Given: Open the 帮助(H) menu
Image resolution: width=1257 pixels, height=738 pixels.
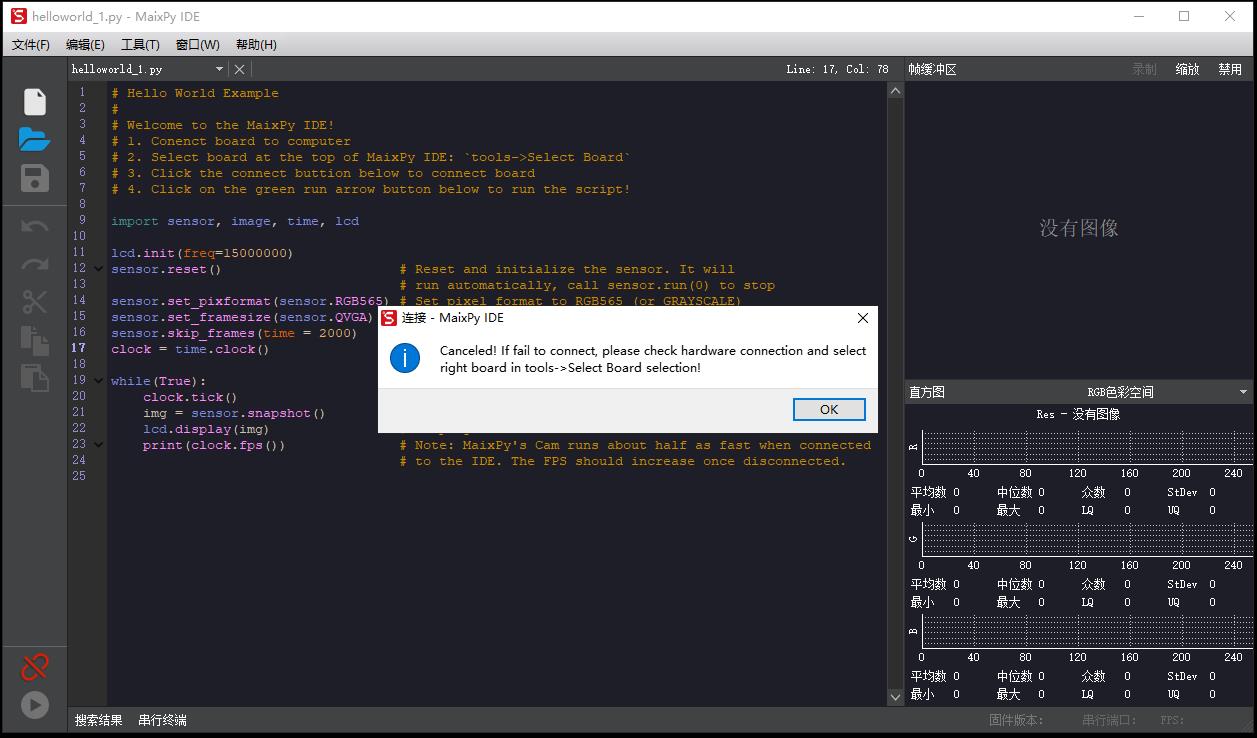Looking at the screenshot, I should [x=256, y=45].
